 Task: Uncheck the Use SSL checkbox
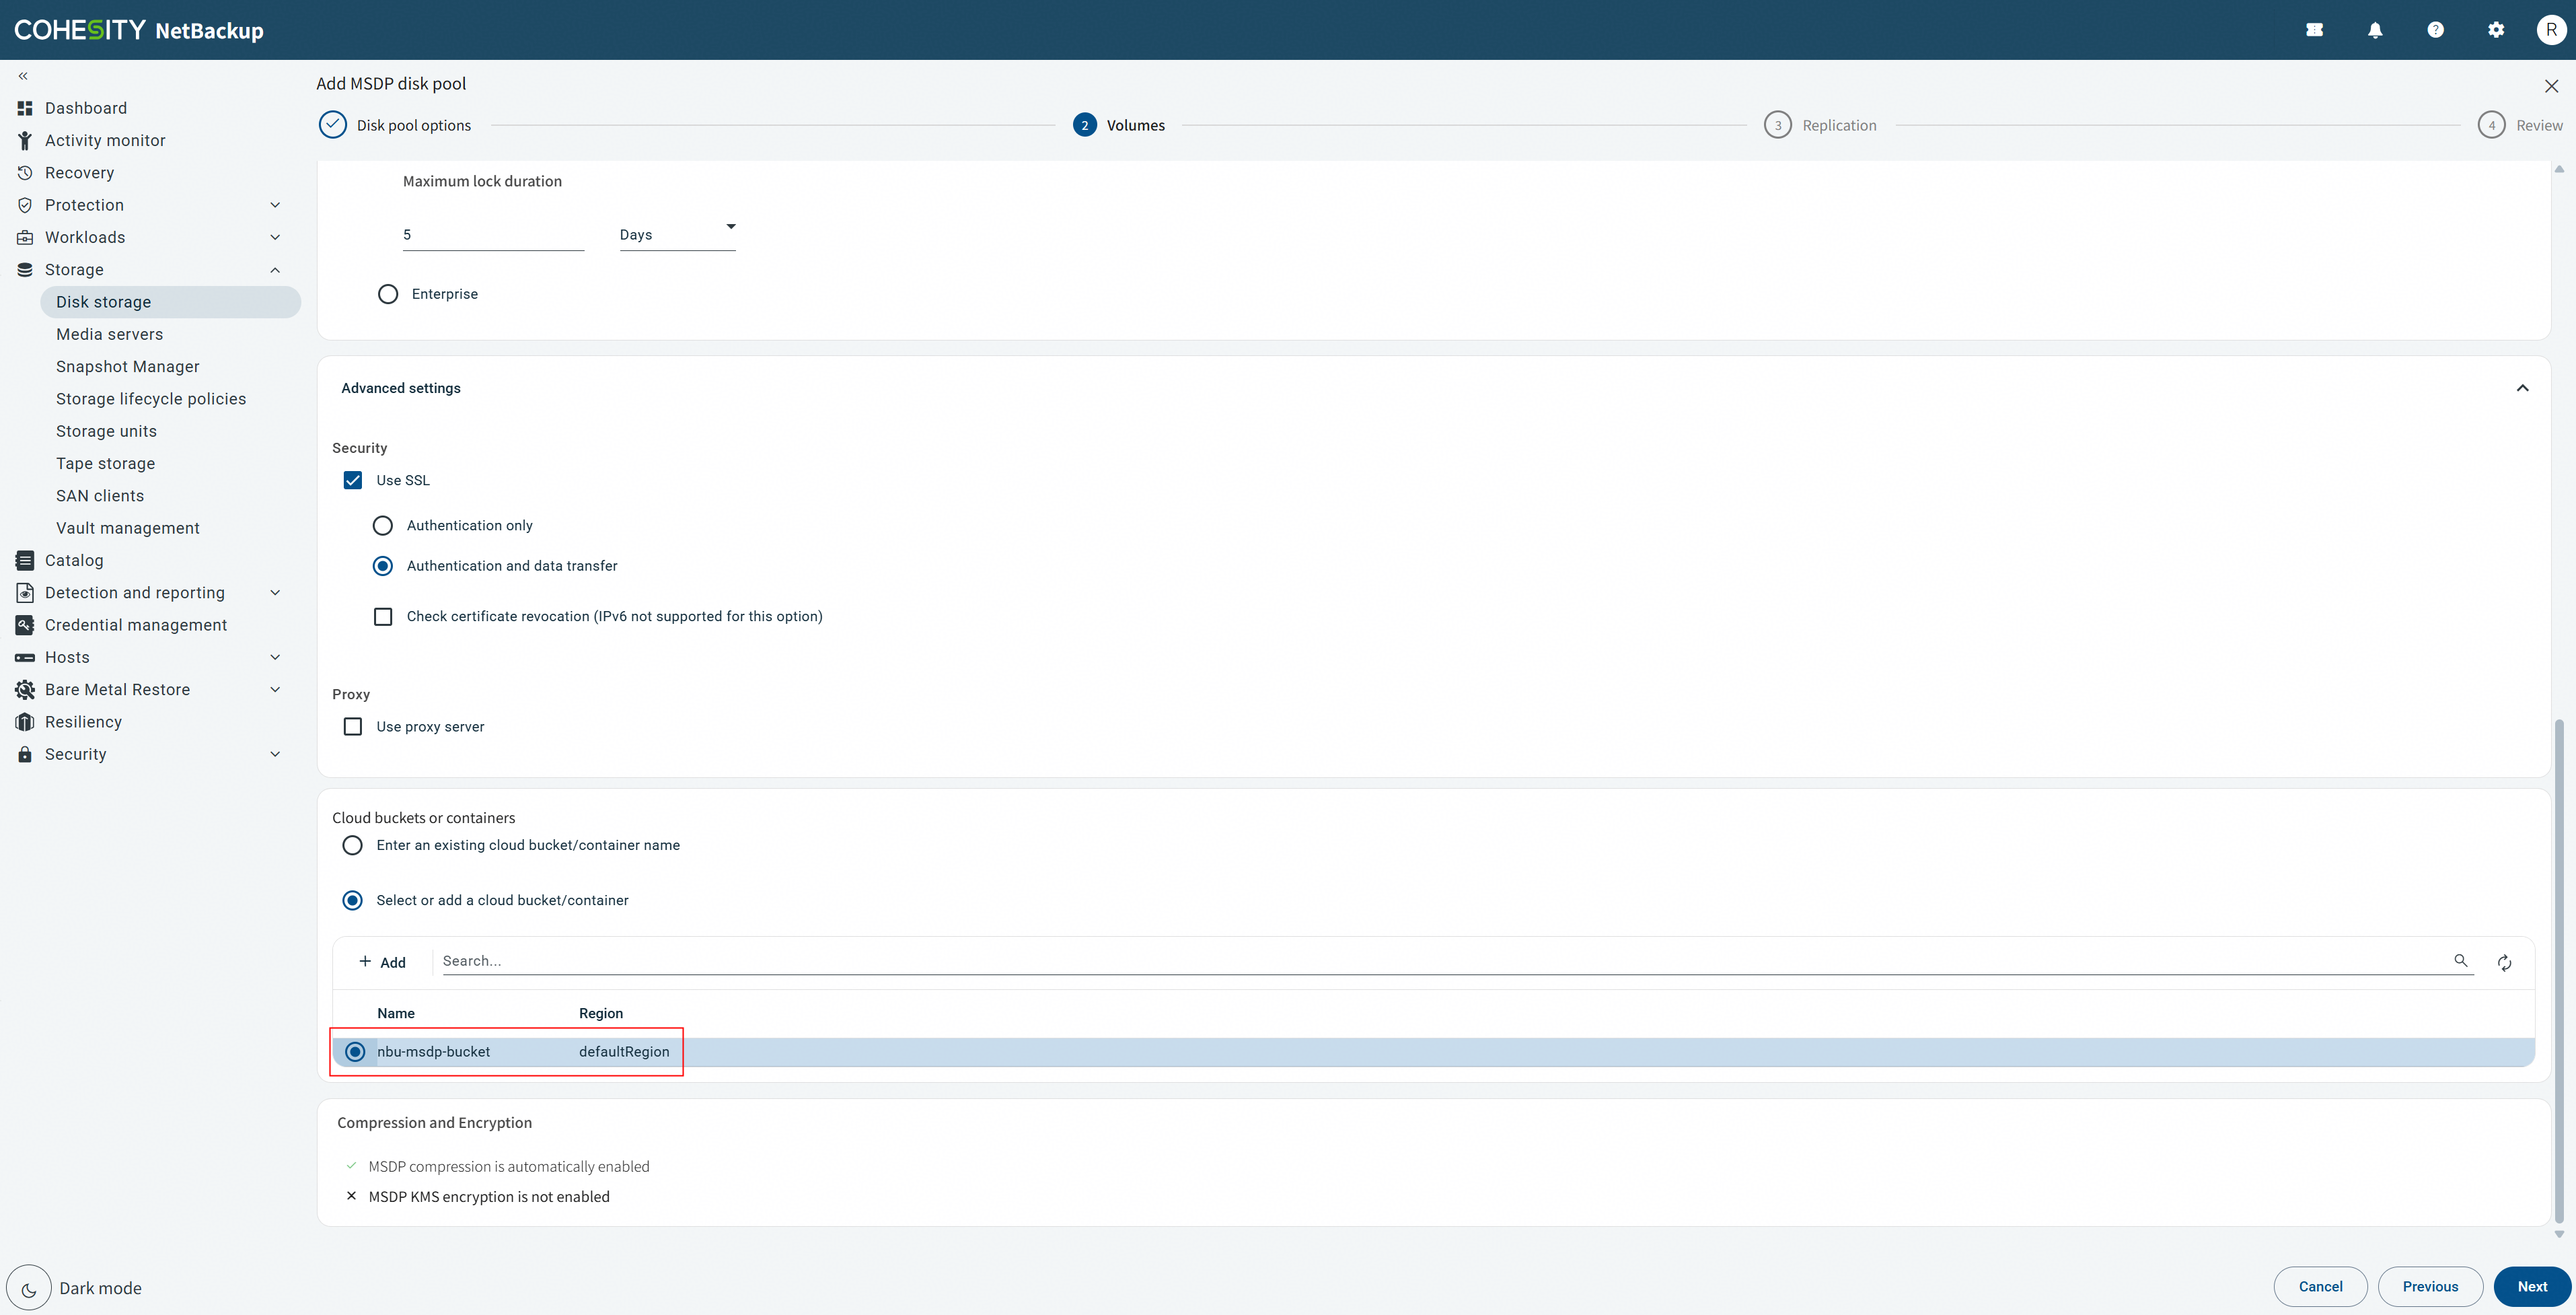[353, 480]
